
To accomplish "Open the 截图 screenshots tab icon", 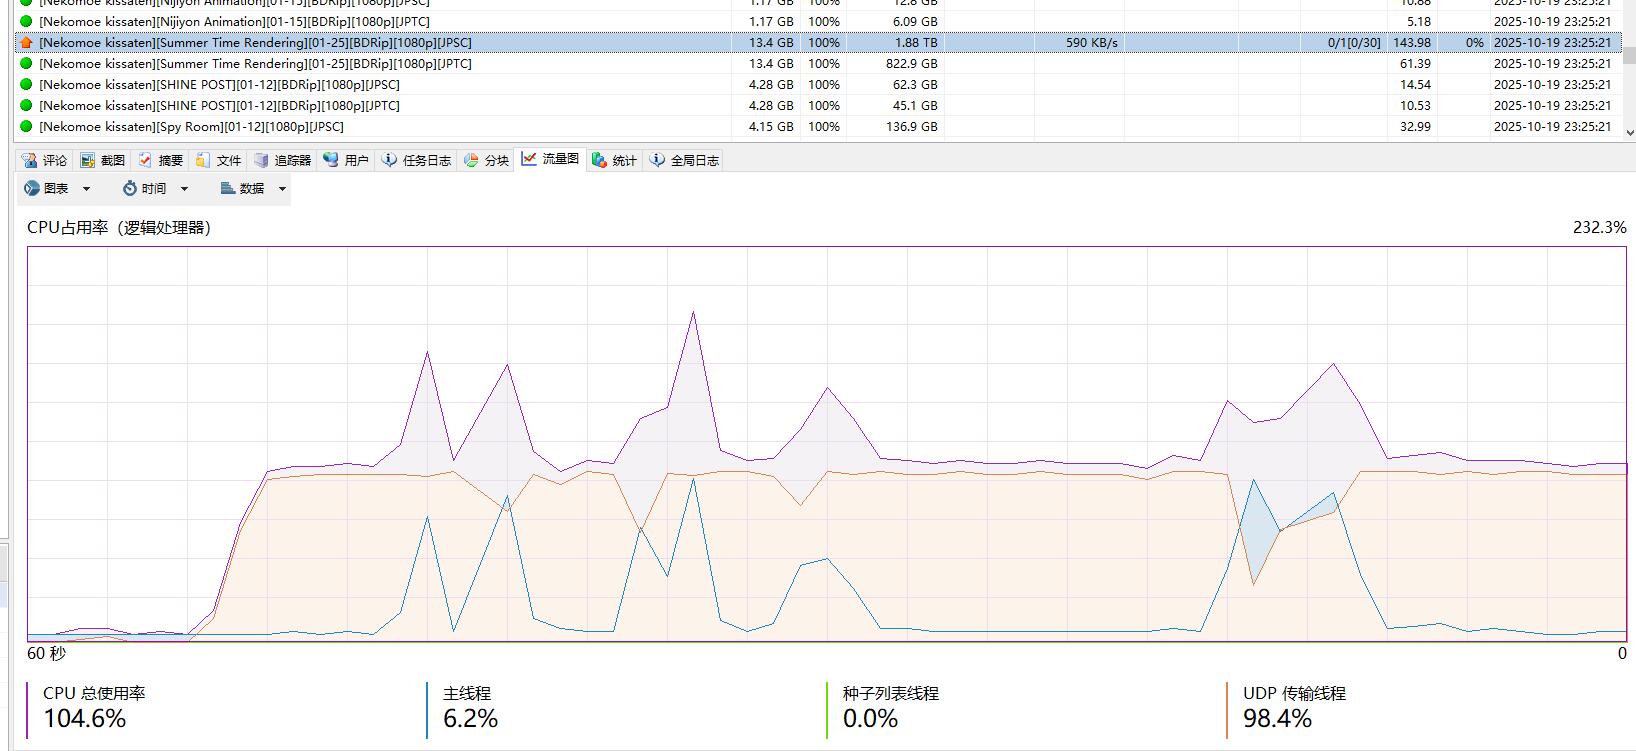I will coord(88,160).
